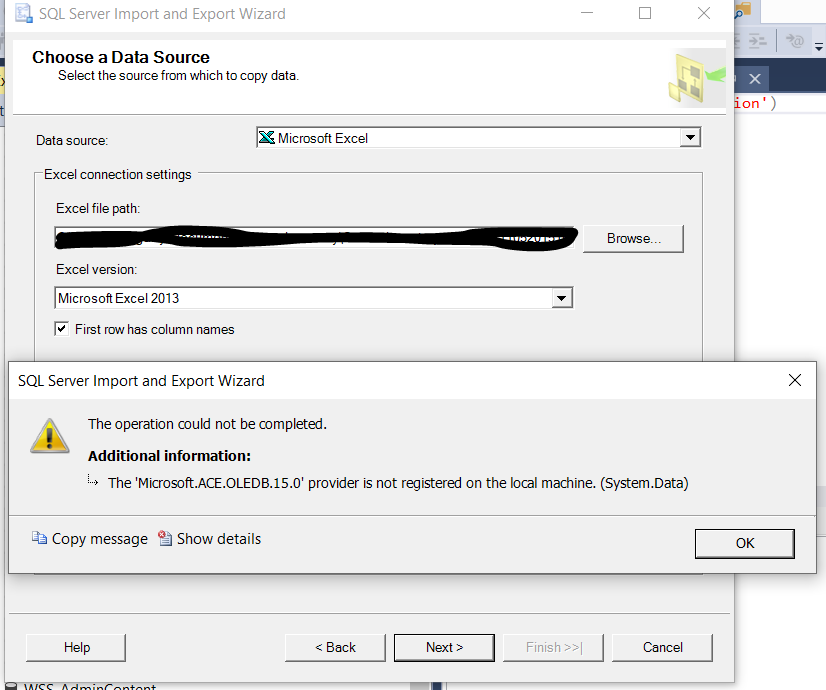Minimize the Import and Export Wizard window

[x=587, y=13]
